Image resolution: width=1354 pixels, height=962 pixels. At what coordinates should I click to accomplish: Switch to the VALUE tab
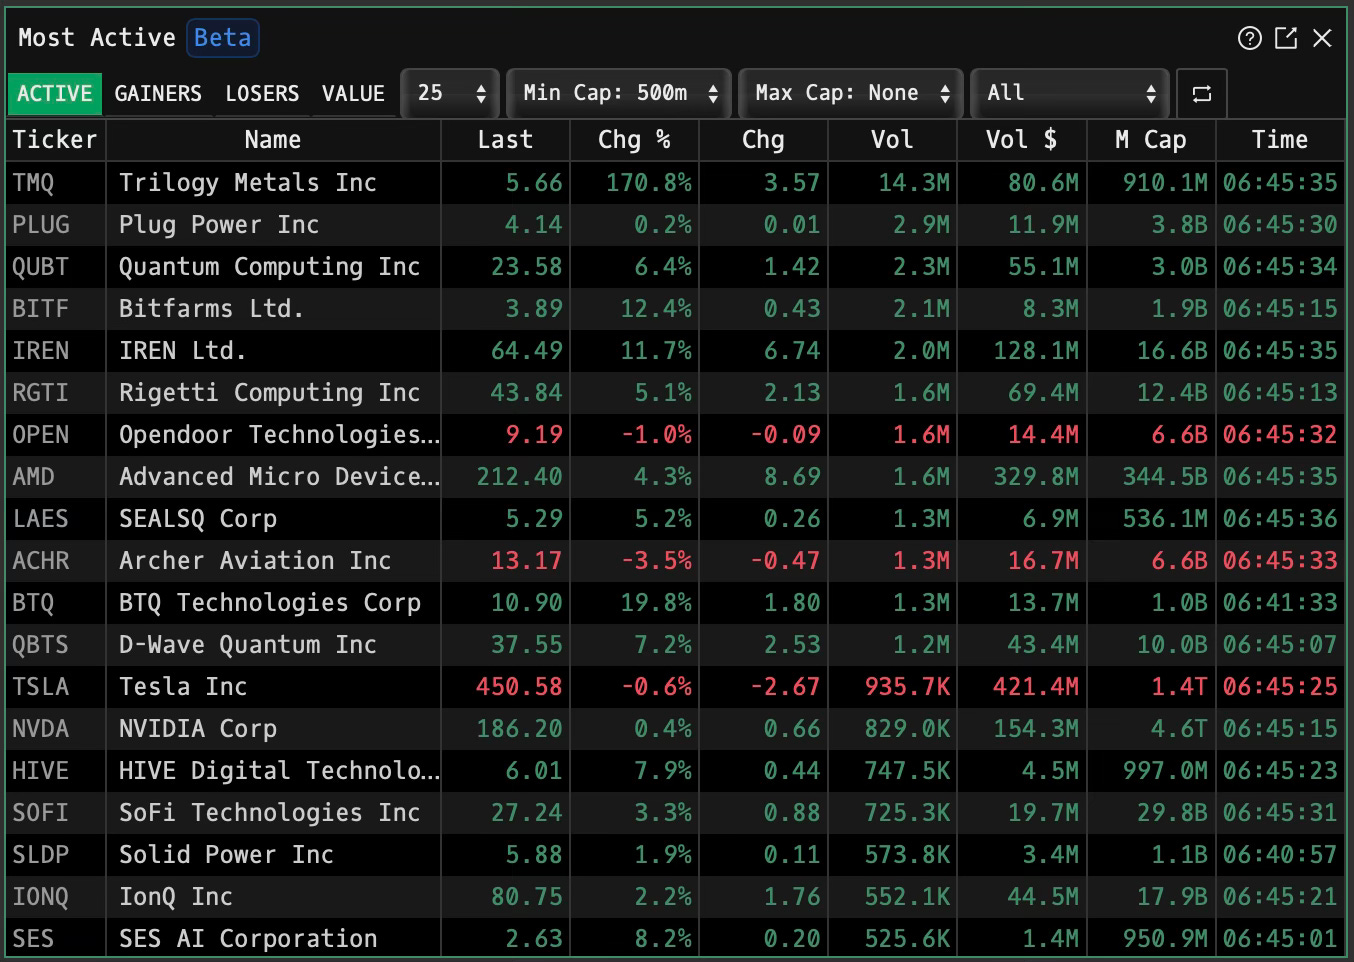click(353, 94)
